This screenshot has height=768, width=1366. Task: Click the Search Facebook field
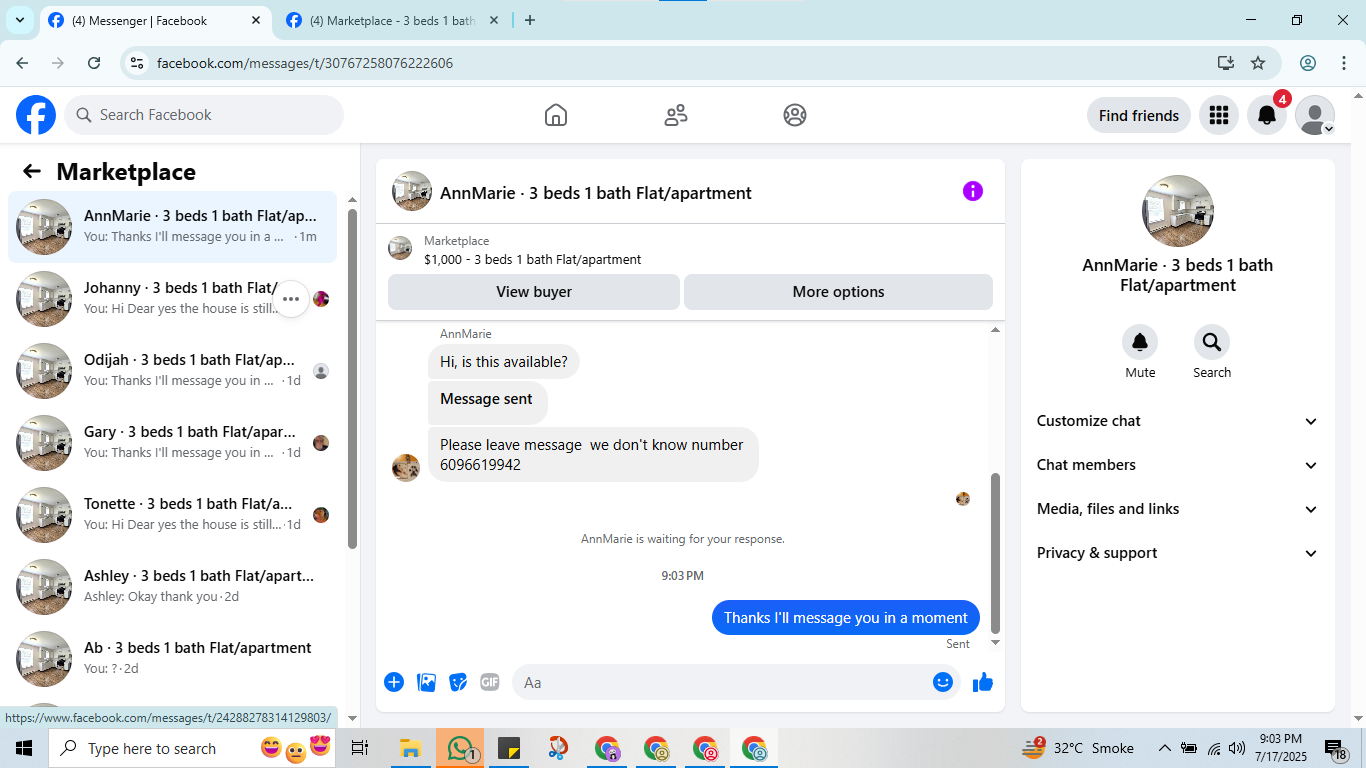coord(204,115)
